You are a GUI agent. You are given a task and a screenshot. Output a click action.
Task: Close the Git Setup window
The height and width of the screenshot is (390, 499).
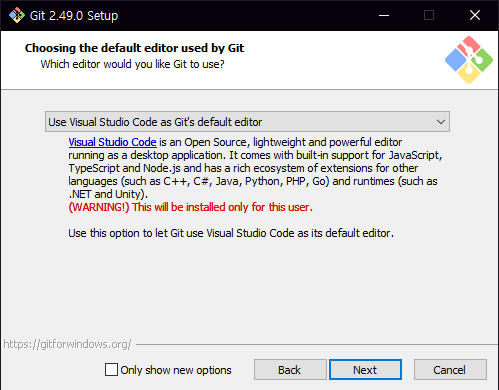(x=475, y=15)
